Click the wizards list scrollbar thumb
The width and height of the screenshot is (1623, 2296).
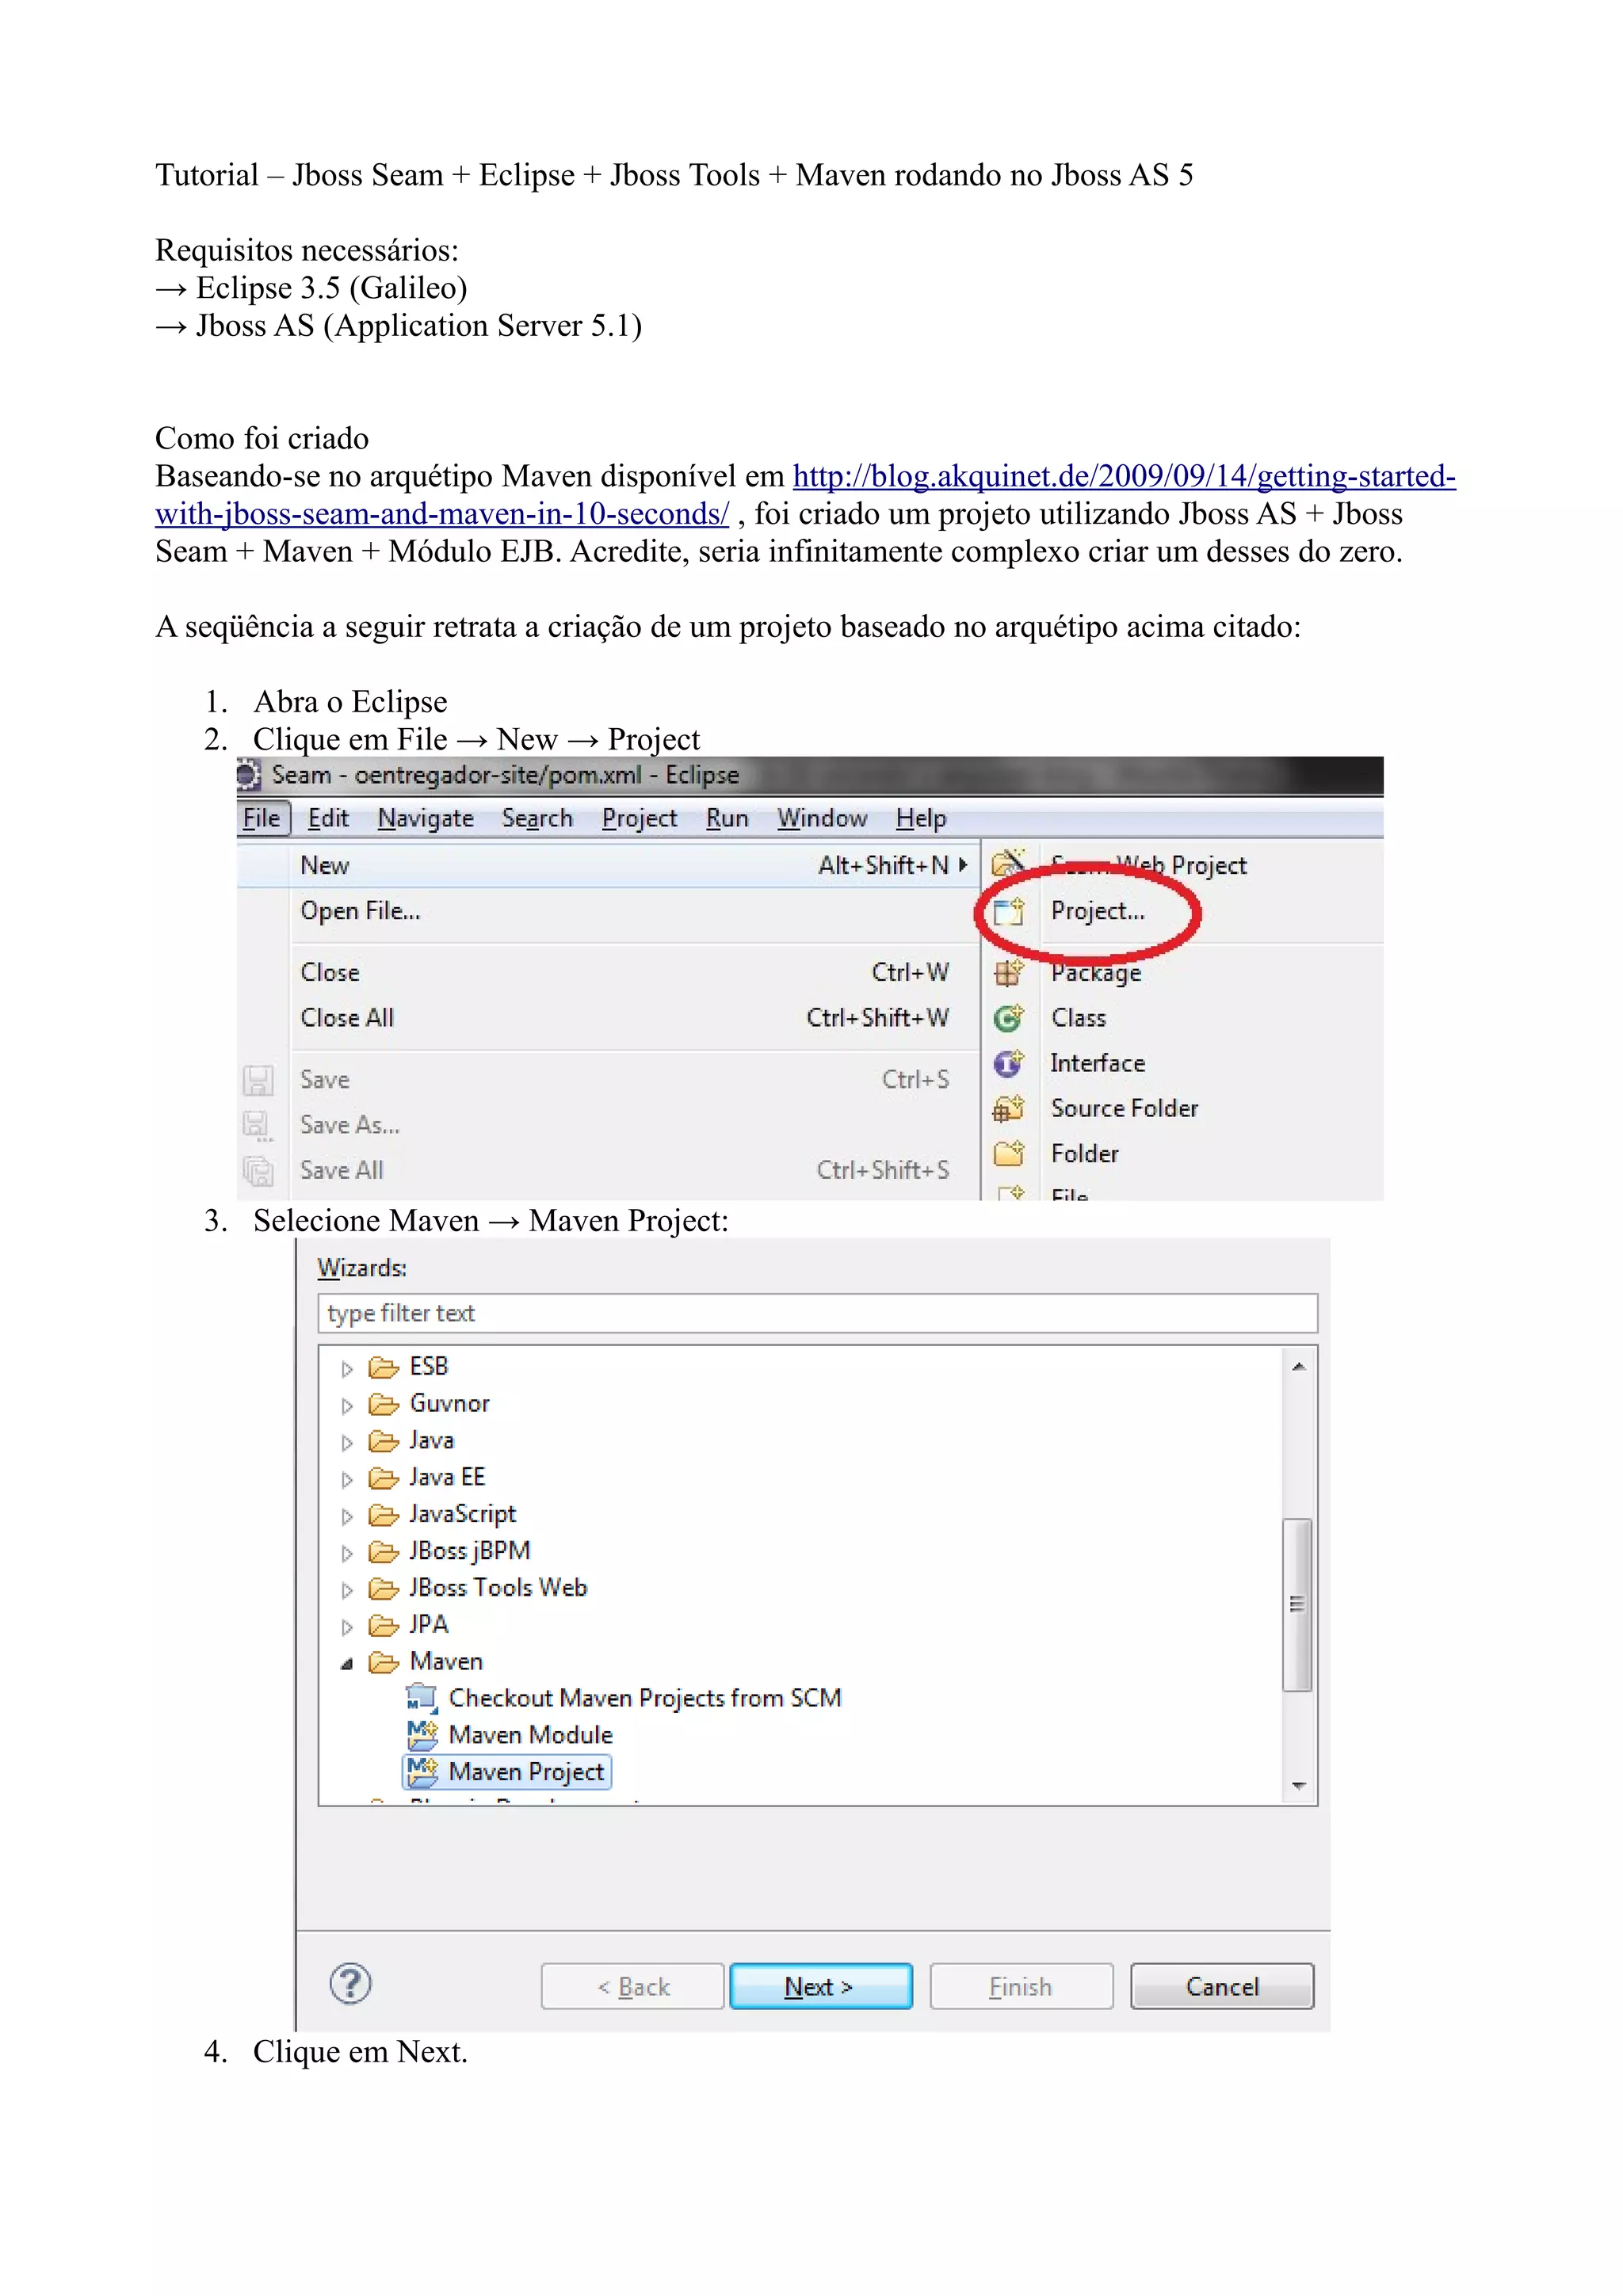1297,1603
